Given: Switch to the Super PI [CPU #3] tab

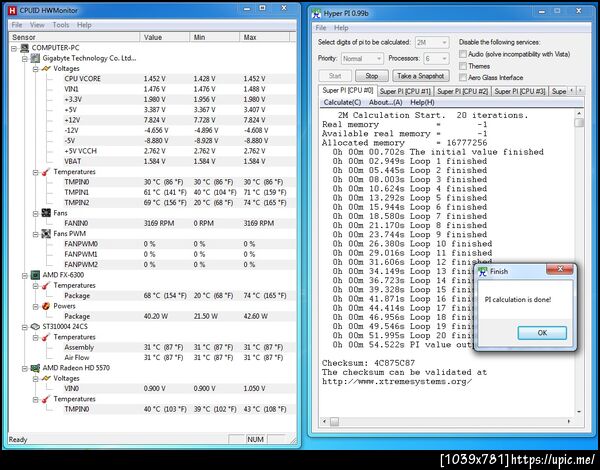Looking at the screenshot, I should 520,91.
